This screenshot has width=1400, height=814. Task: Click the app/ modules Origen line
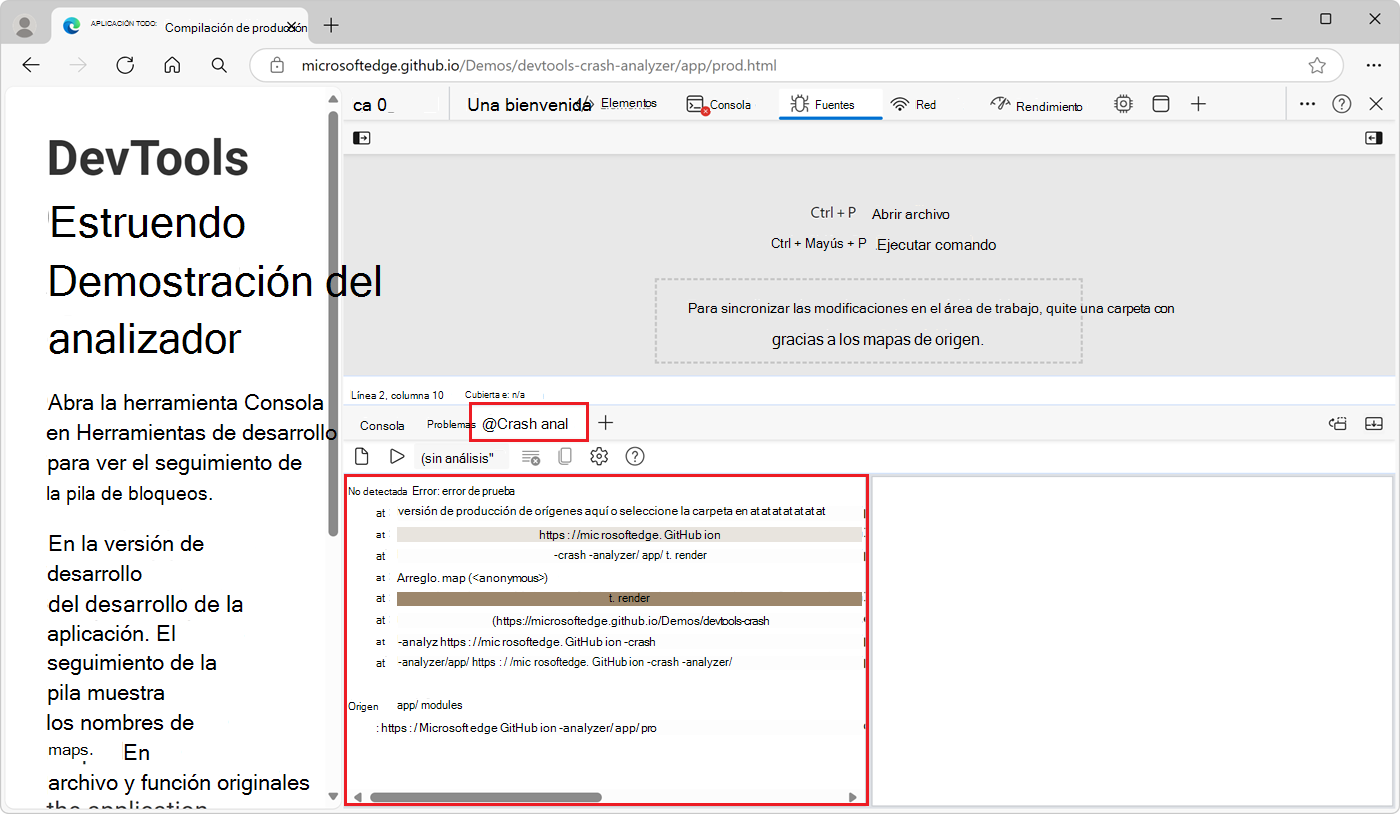[x=429, y=705]
